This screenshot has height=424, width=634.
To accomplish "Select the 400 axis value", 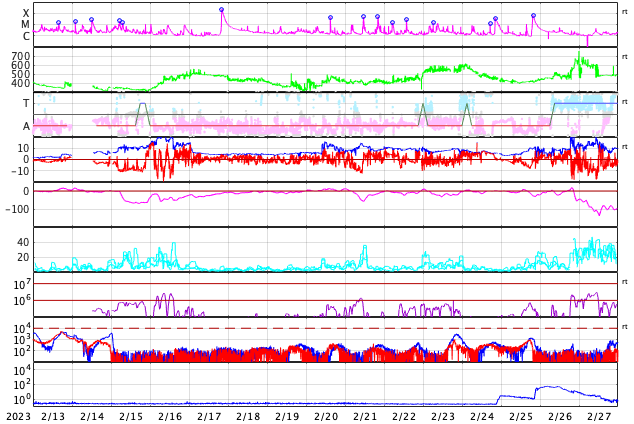I will (21, 83).
